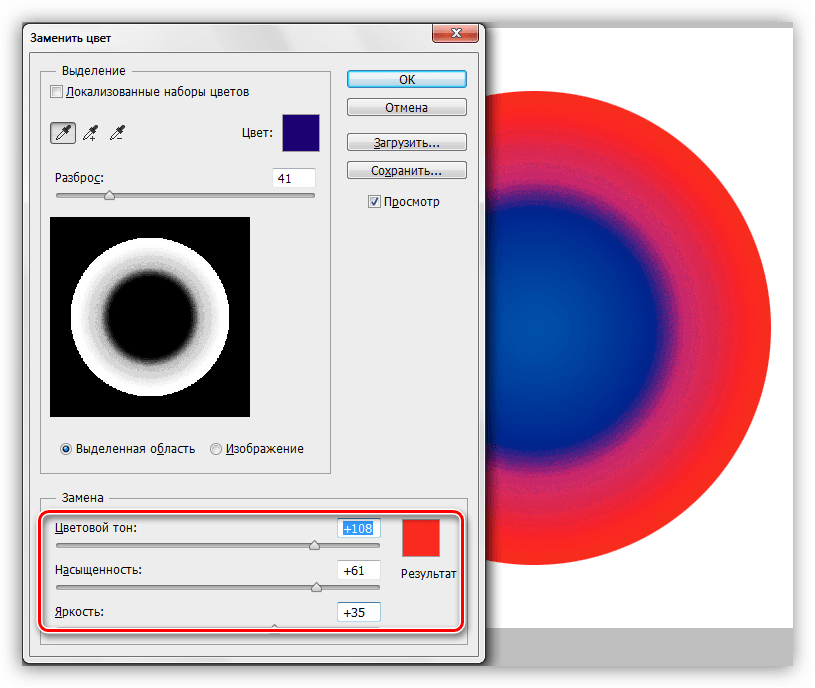Focus the Яркость field showing +35
Image resolution: width=815 pixels, height=688 pixels.
[x=359, y=613]
